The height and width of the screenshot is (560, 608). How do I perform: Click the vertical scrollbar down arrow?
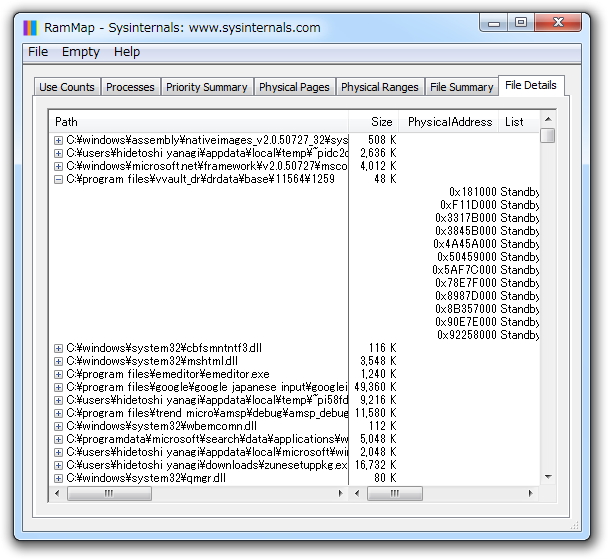[548, 477]
